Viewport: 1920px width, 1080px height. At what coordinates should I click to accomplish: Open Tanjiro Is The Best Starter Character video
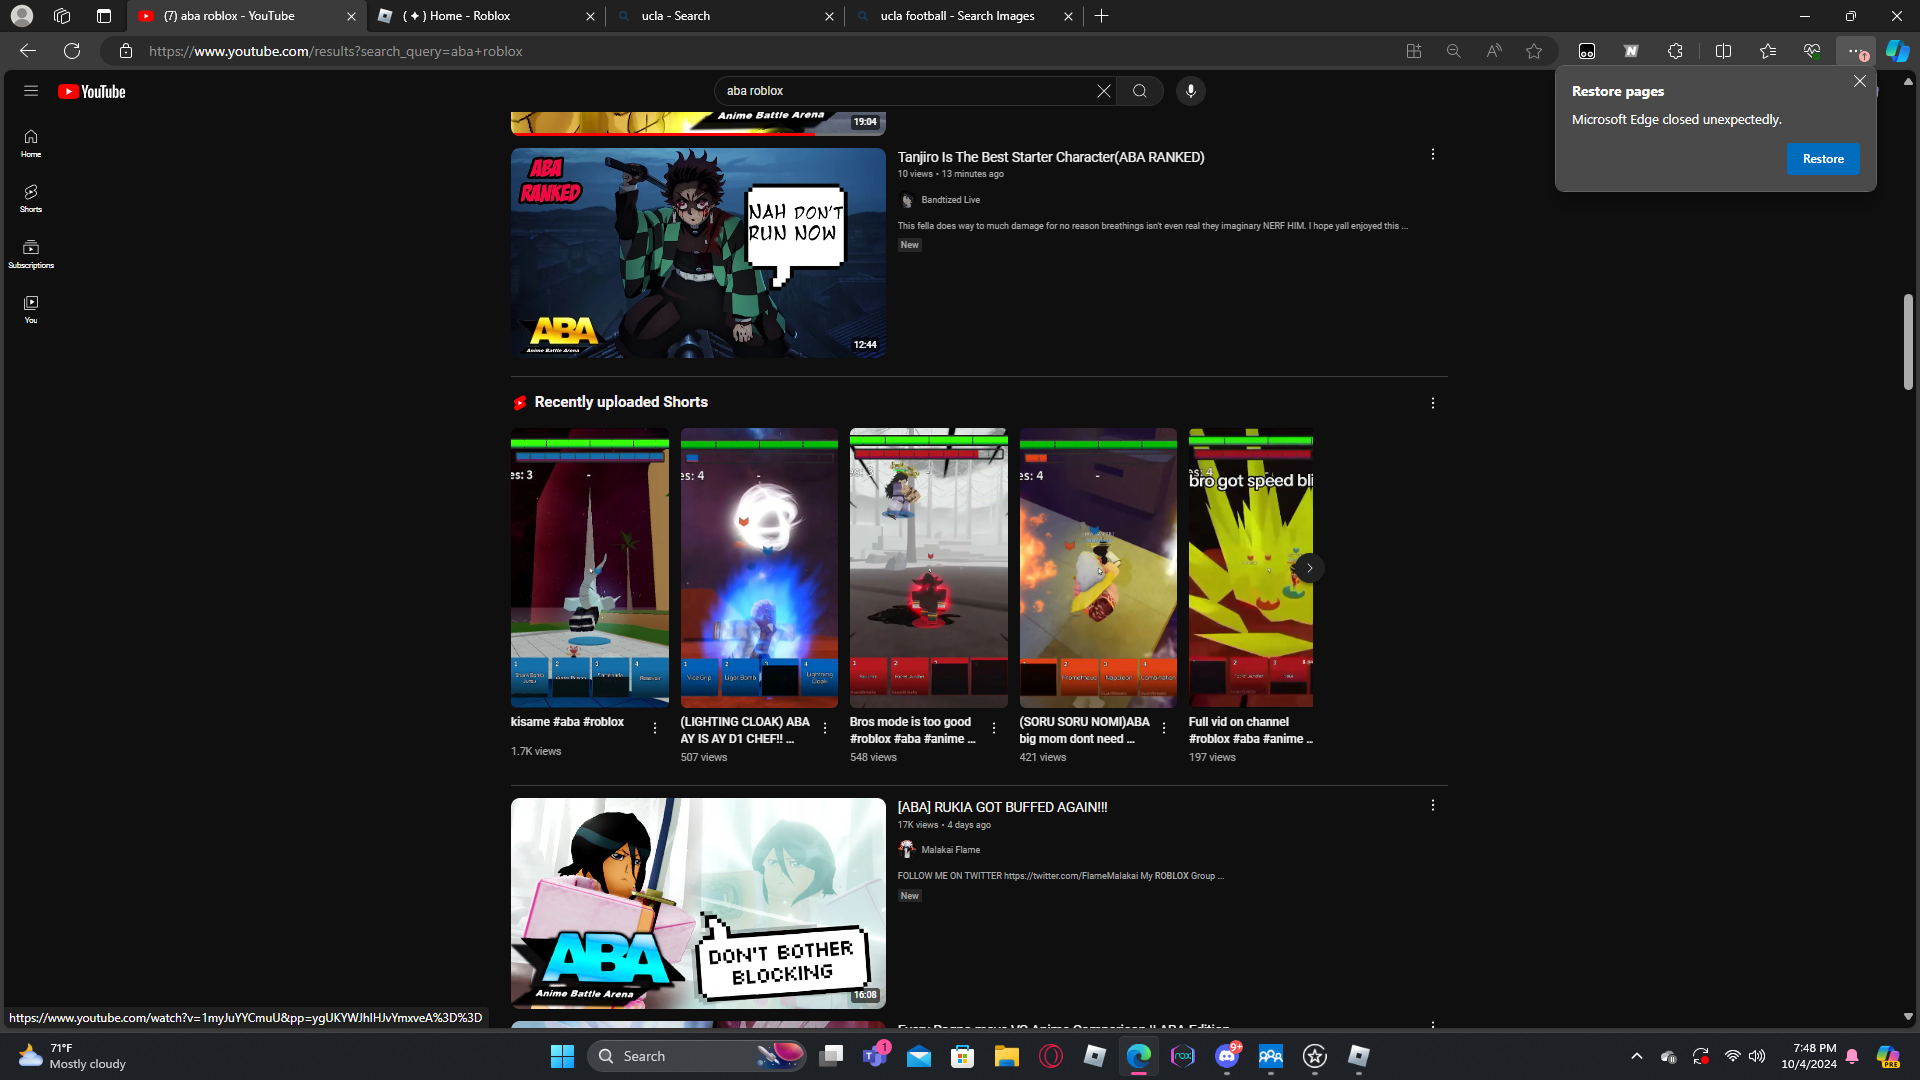(1051, 157)
